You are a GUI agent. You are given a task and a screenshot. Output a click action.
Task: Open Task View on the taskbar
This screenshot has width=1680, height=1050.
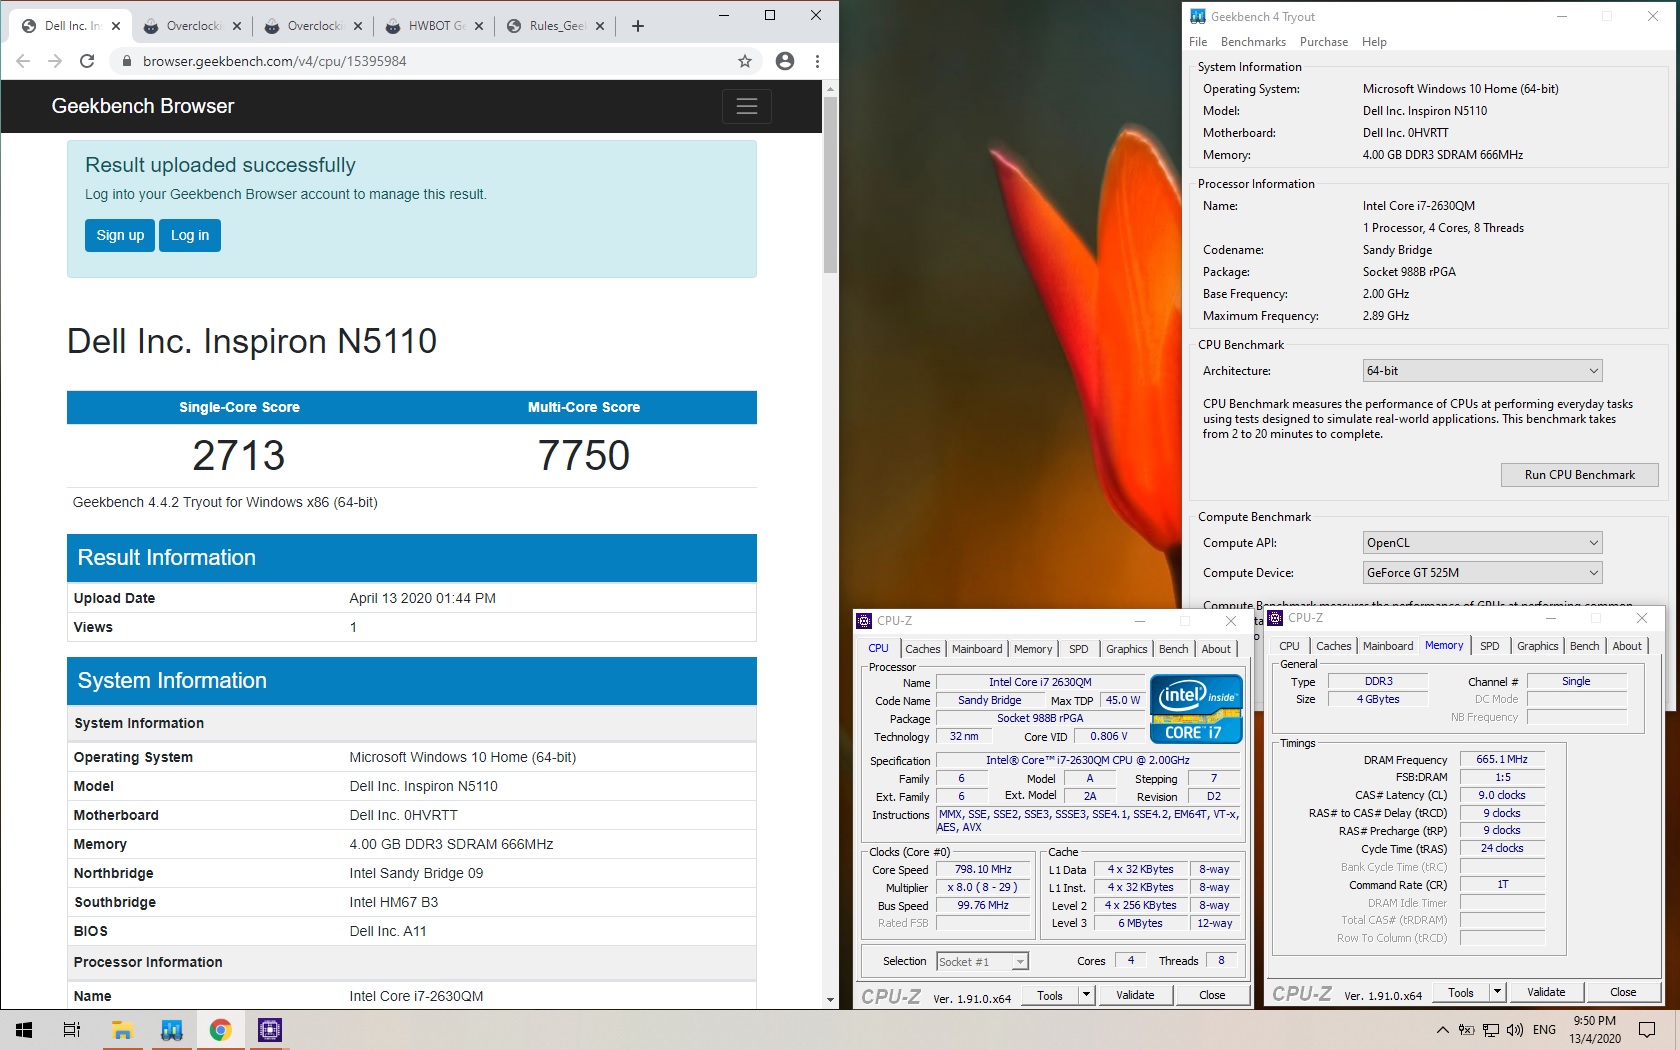point(72,1030)
